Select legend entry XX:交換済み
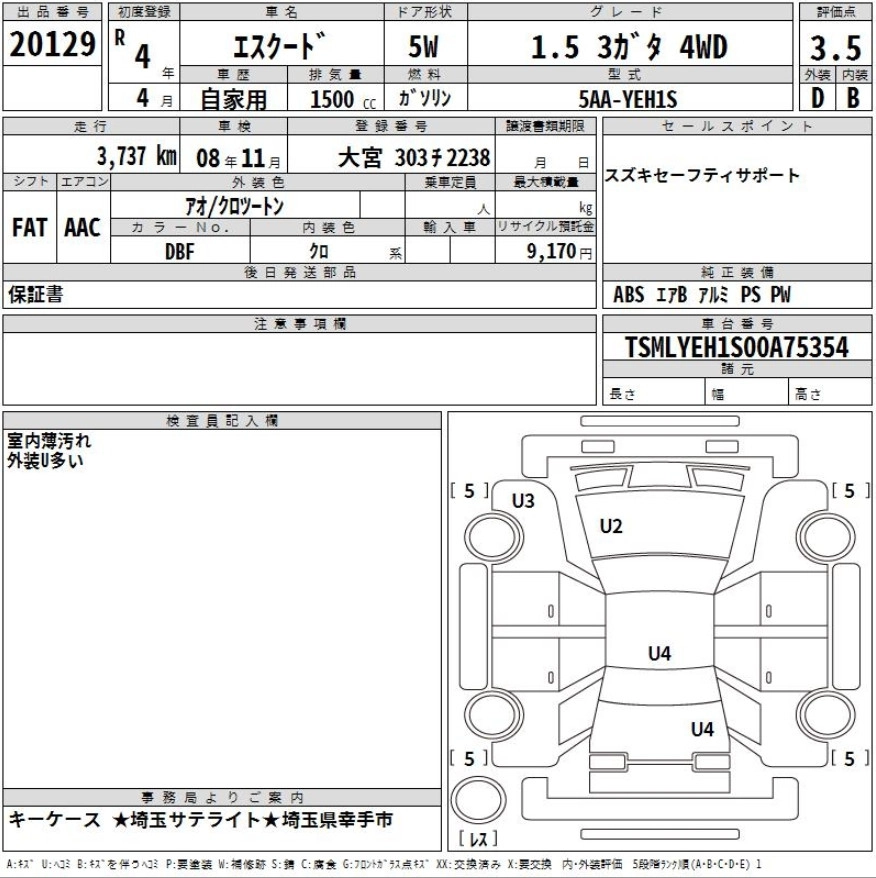 466,865
